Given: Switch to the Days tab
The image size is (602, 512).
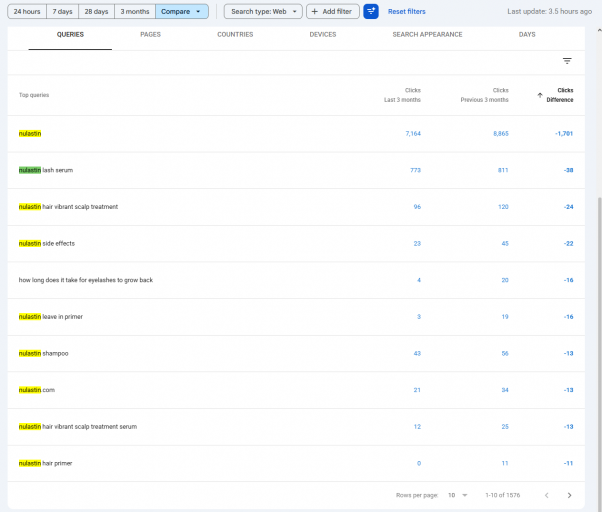Looking at the screenshot, I should point(527,35).
